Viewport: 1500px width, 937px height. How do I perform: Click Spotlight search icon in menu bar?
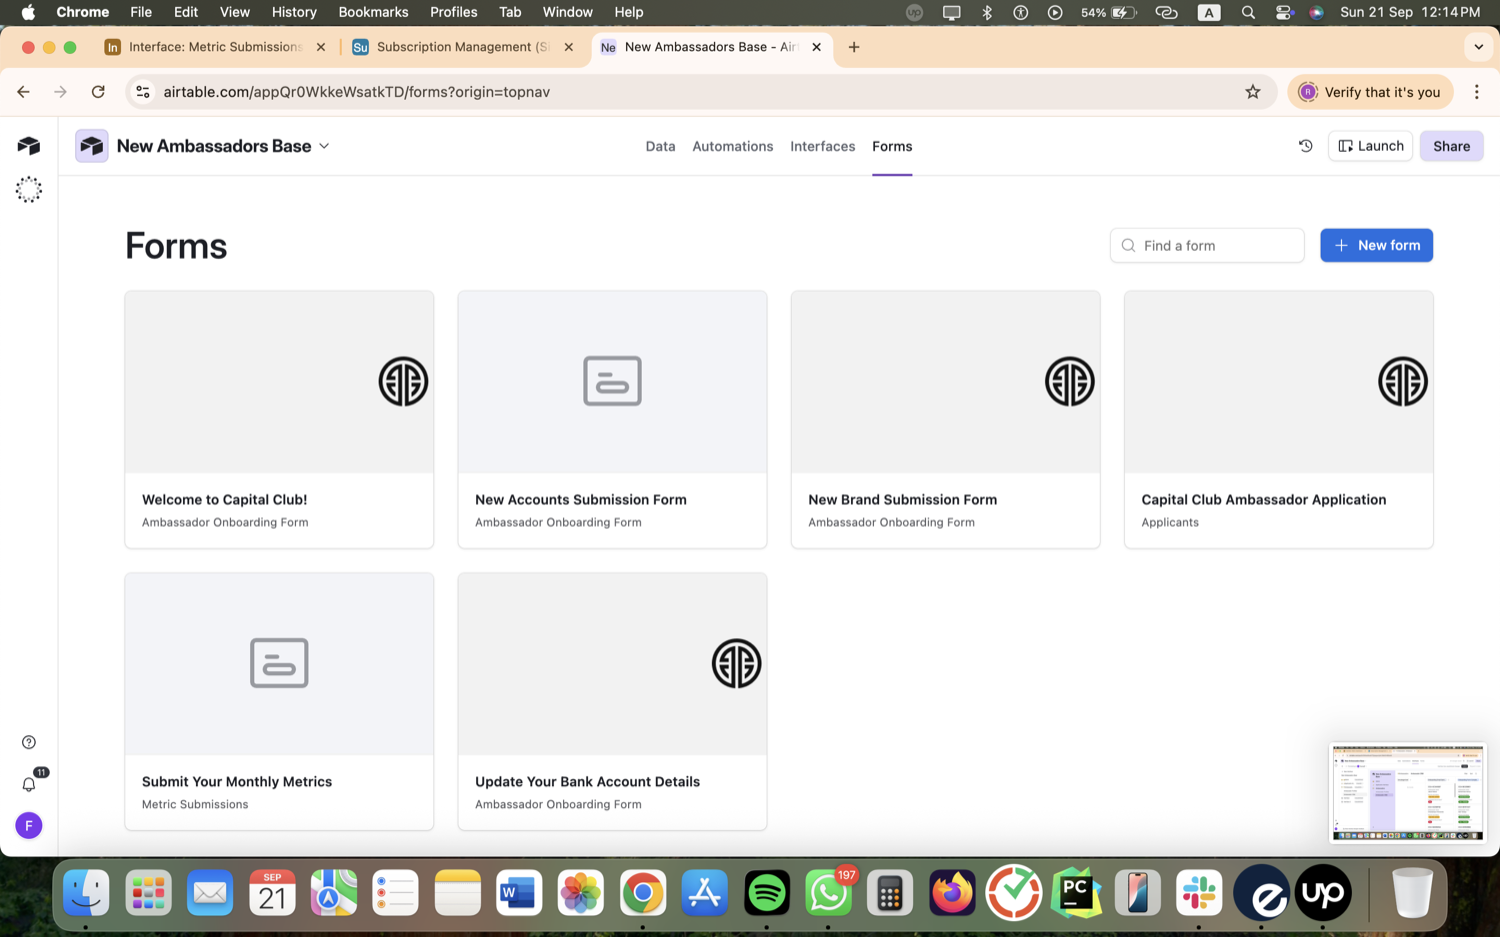(x=1248, y=12)
